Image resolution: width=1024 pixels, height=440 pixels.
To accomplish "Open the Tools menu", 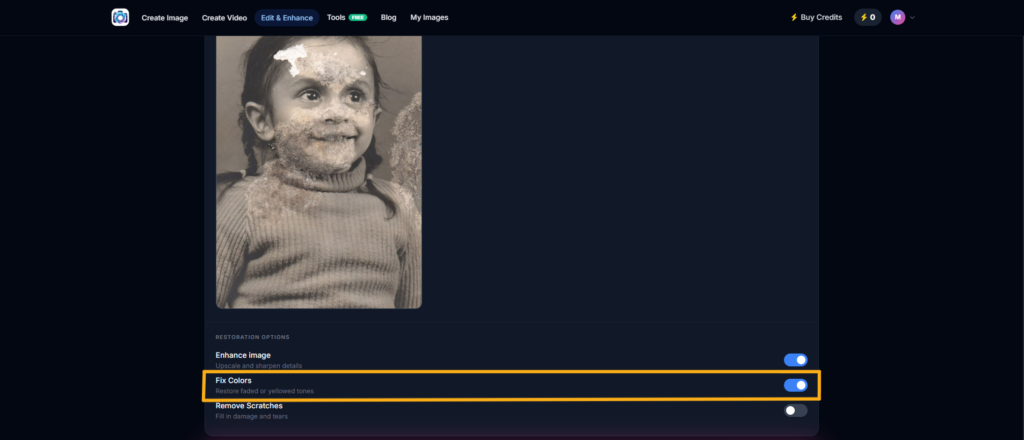I will point(336,18).
